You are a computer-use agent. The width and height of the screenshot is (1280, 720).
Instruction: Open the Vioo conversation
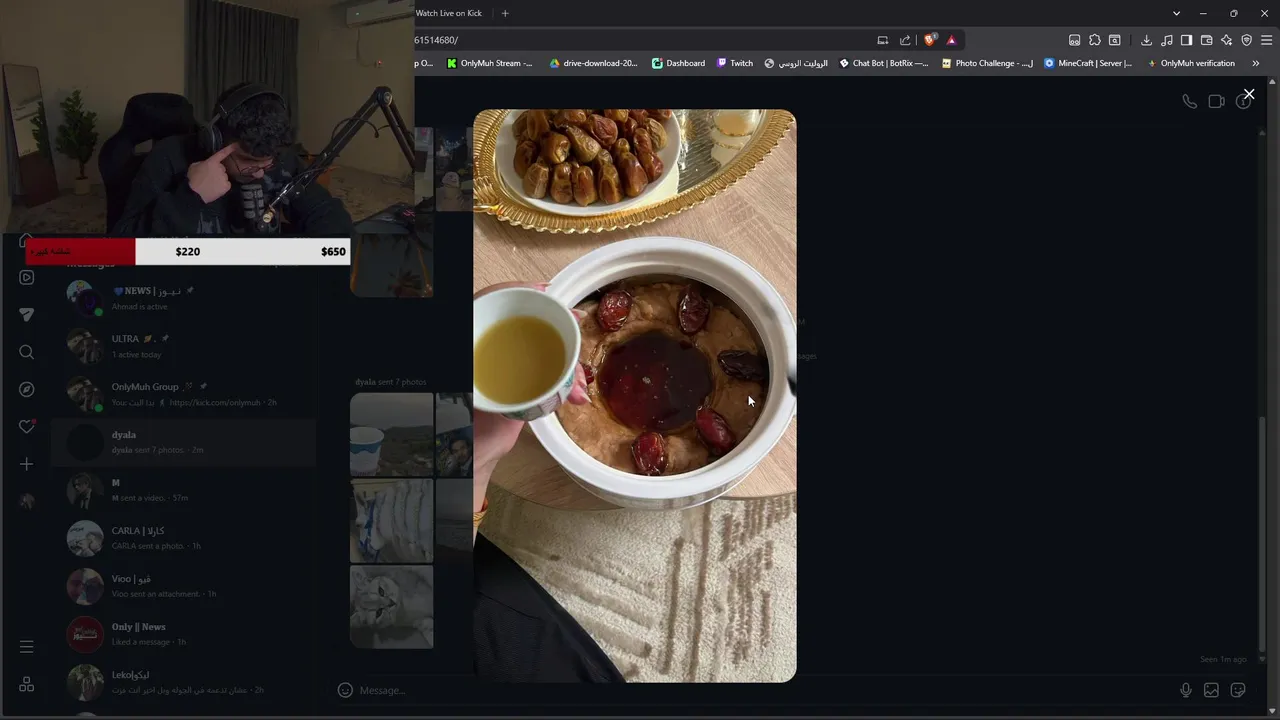coord(185,586)
